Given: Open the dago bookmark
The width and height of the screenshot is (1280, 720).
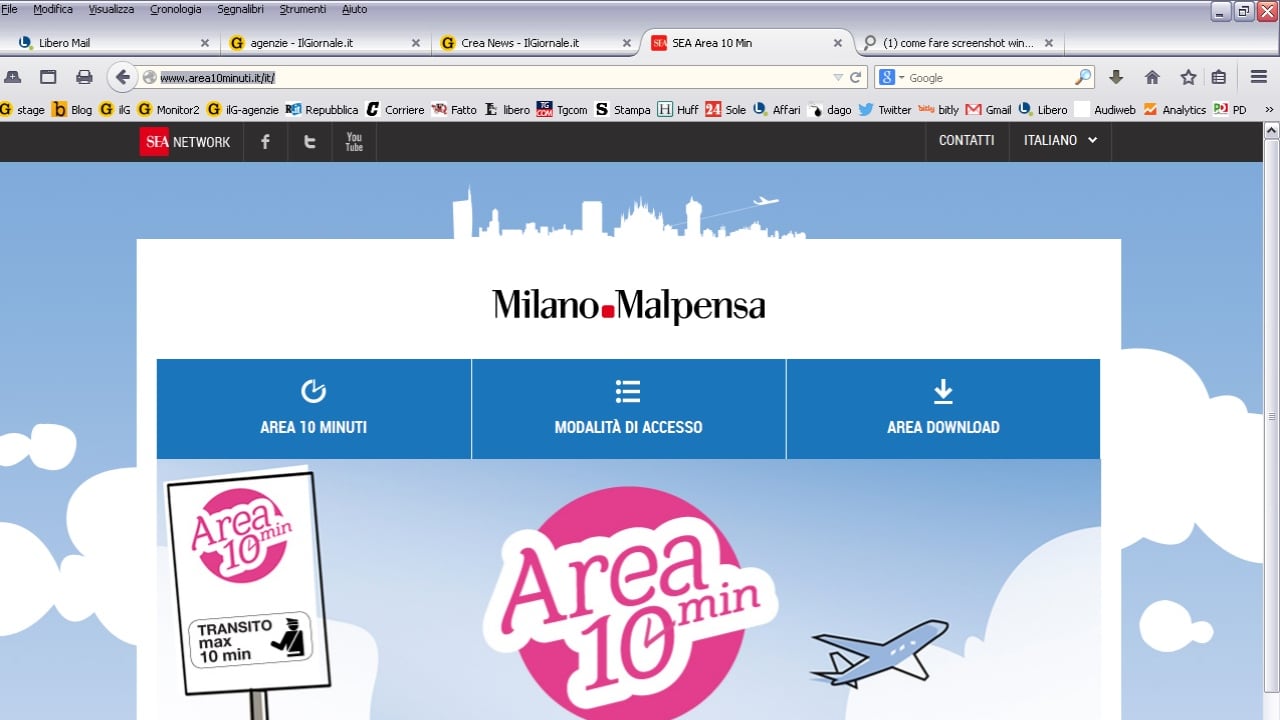Looking at the screenshot, I should pos(829,110).
